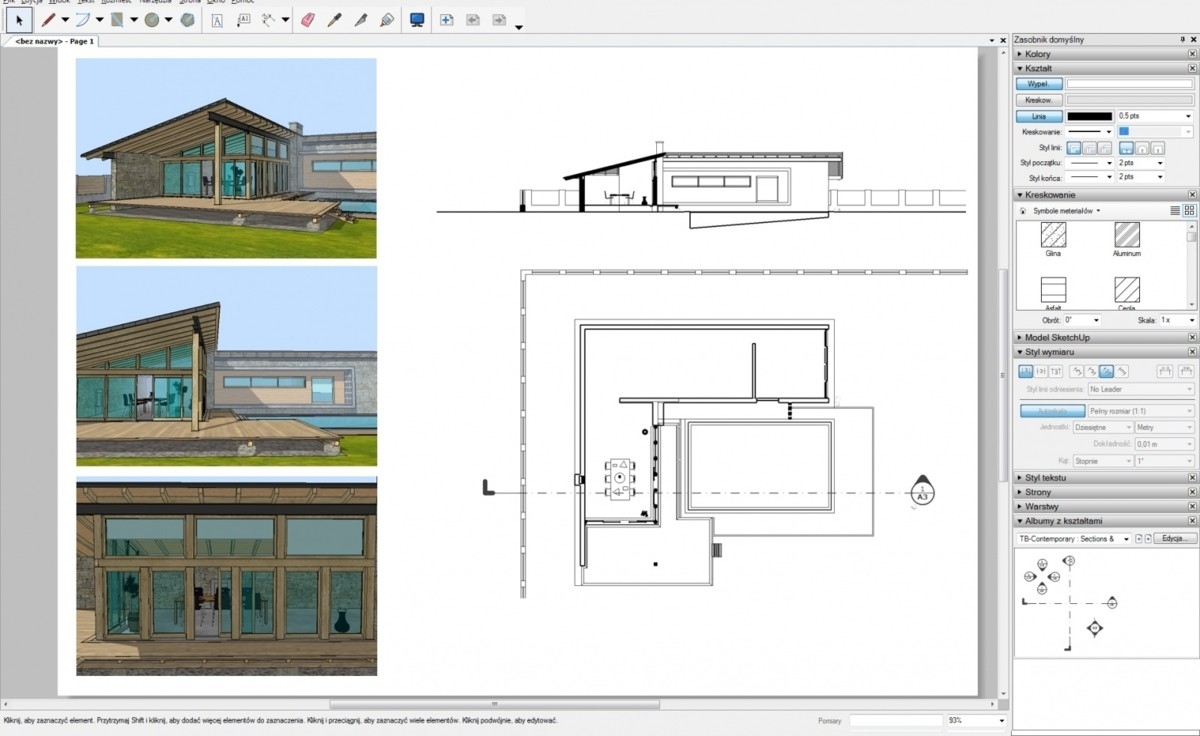Select the eraser tool
Screen dimensions: 1200x736
pyautogui.click(x=307, y=20)
